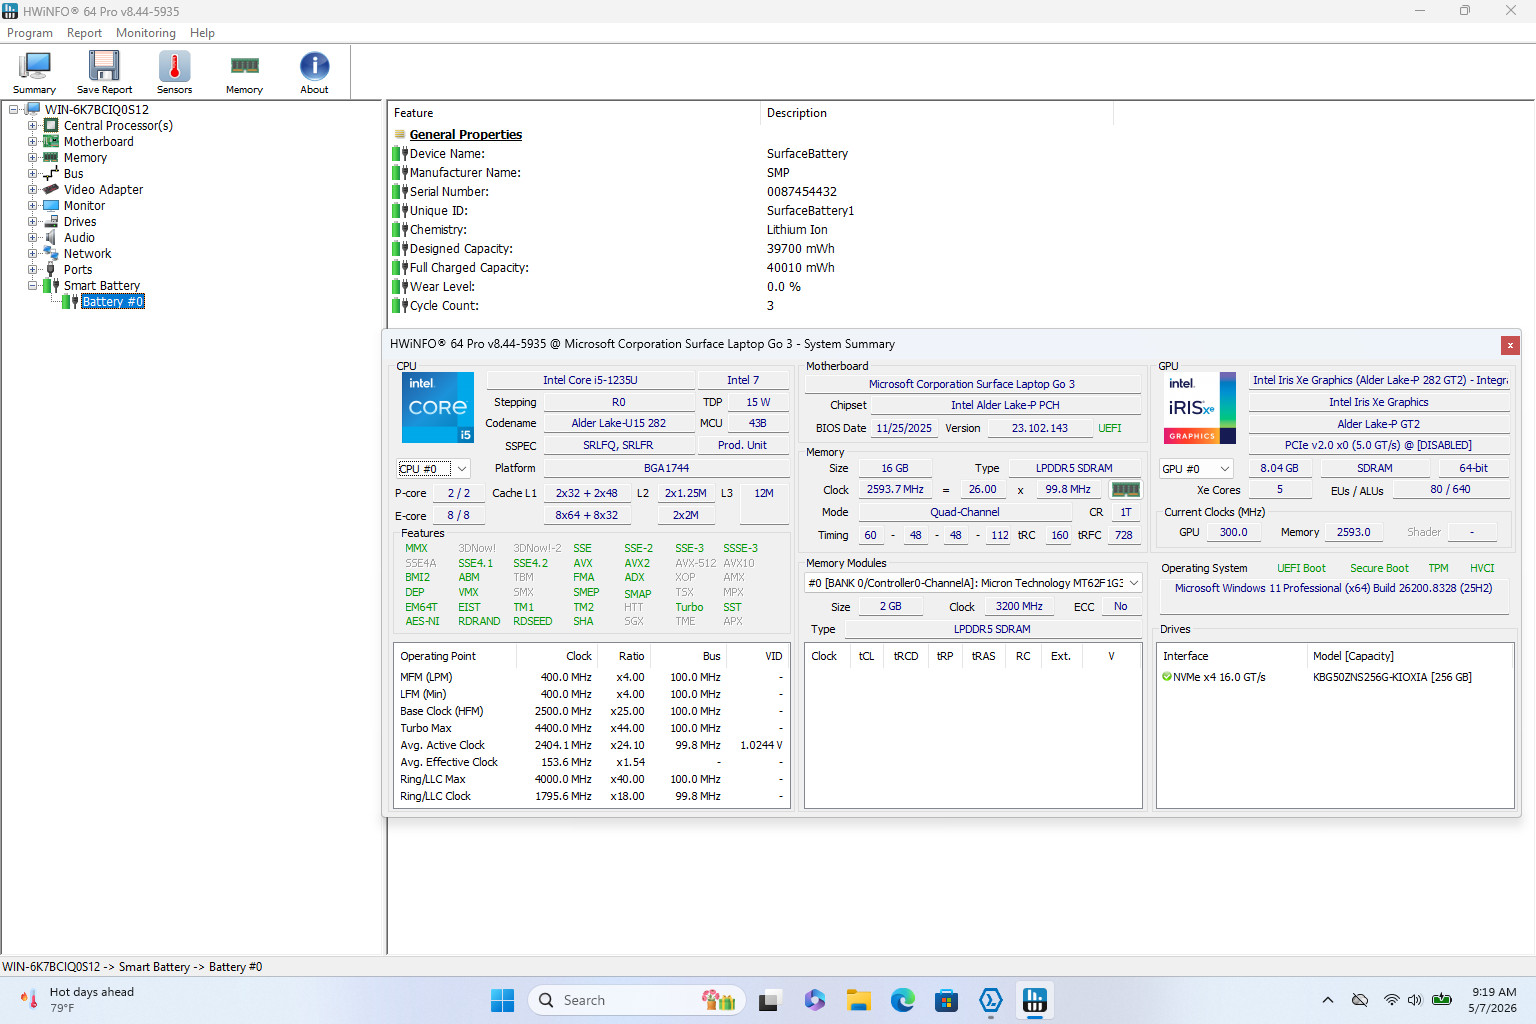The height and width of the screenshot is (1024, 1536).
Task: Open the Program menu
Action: [30, 33]
